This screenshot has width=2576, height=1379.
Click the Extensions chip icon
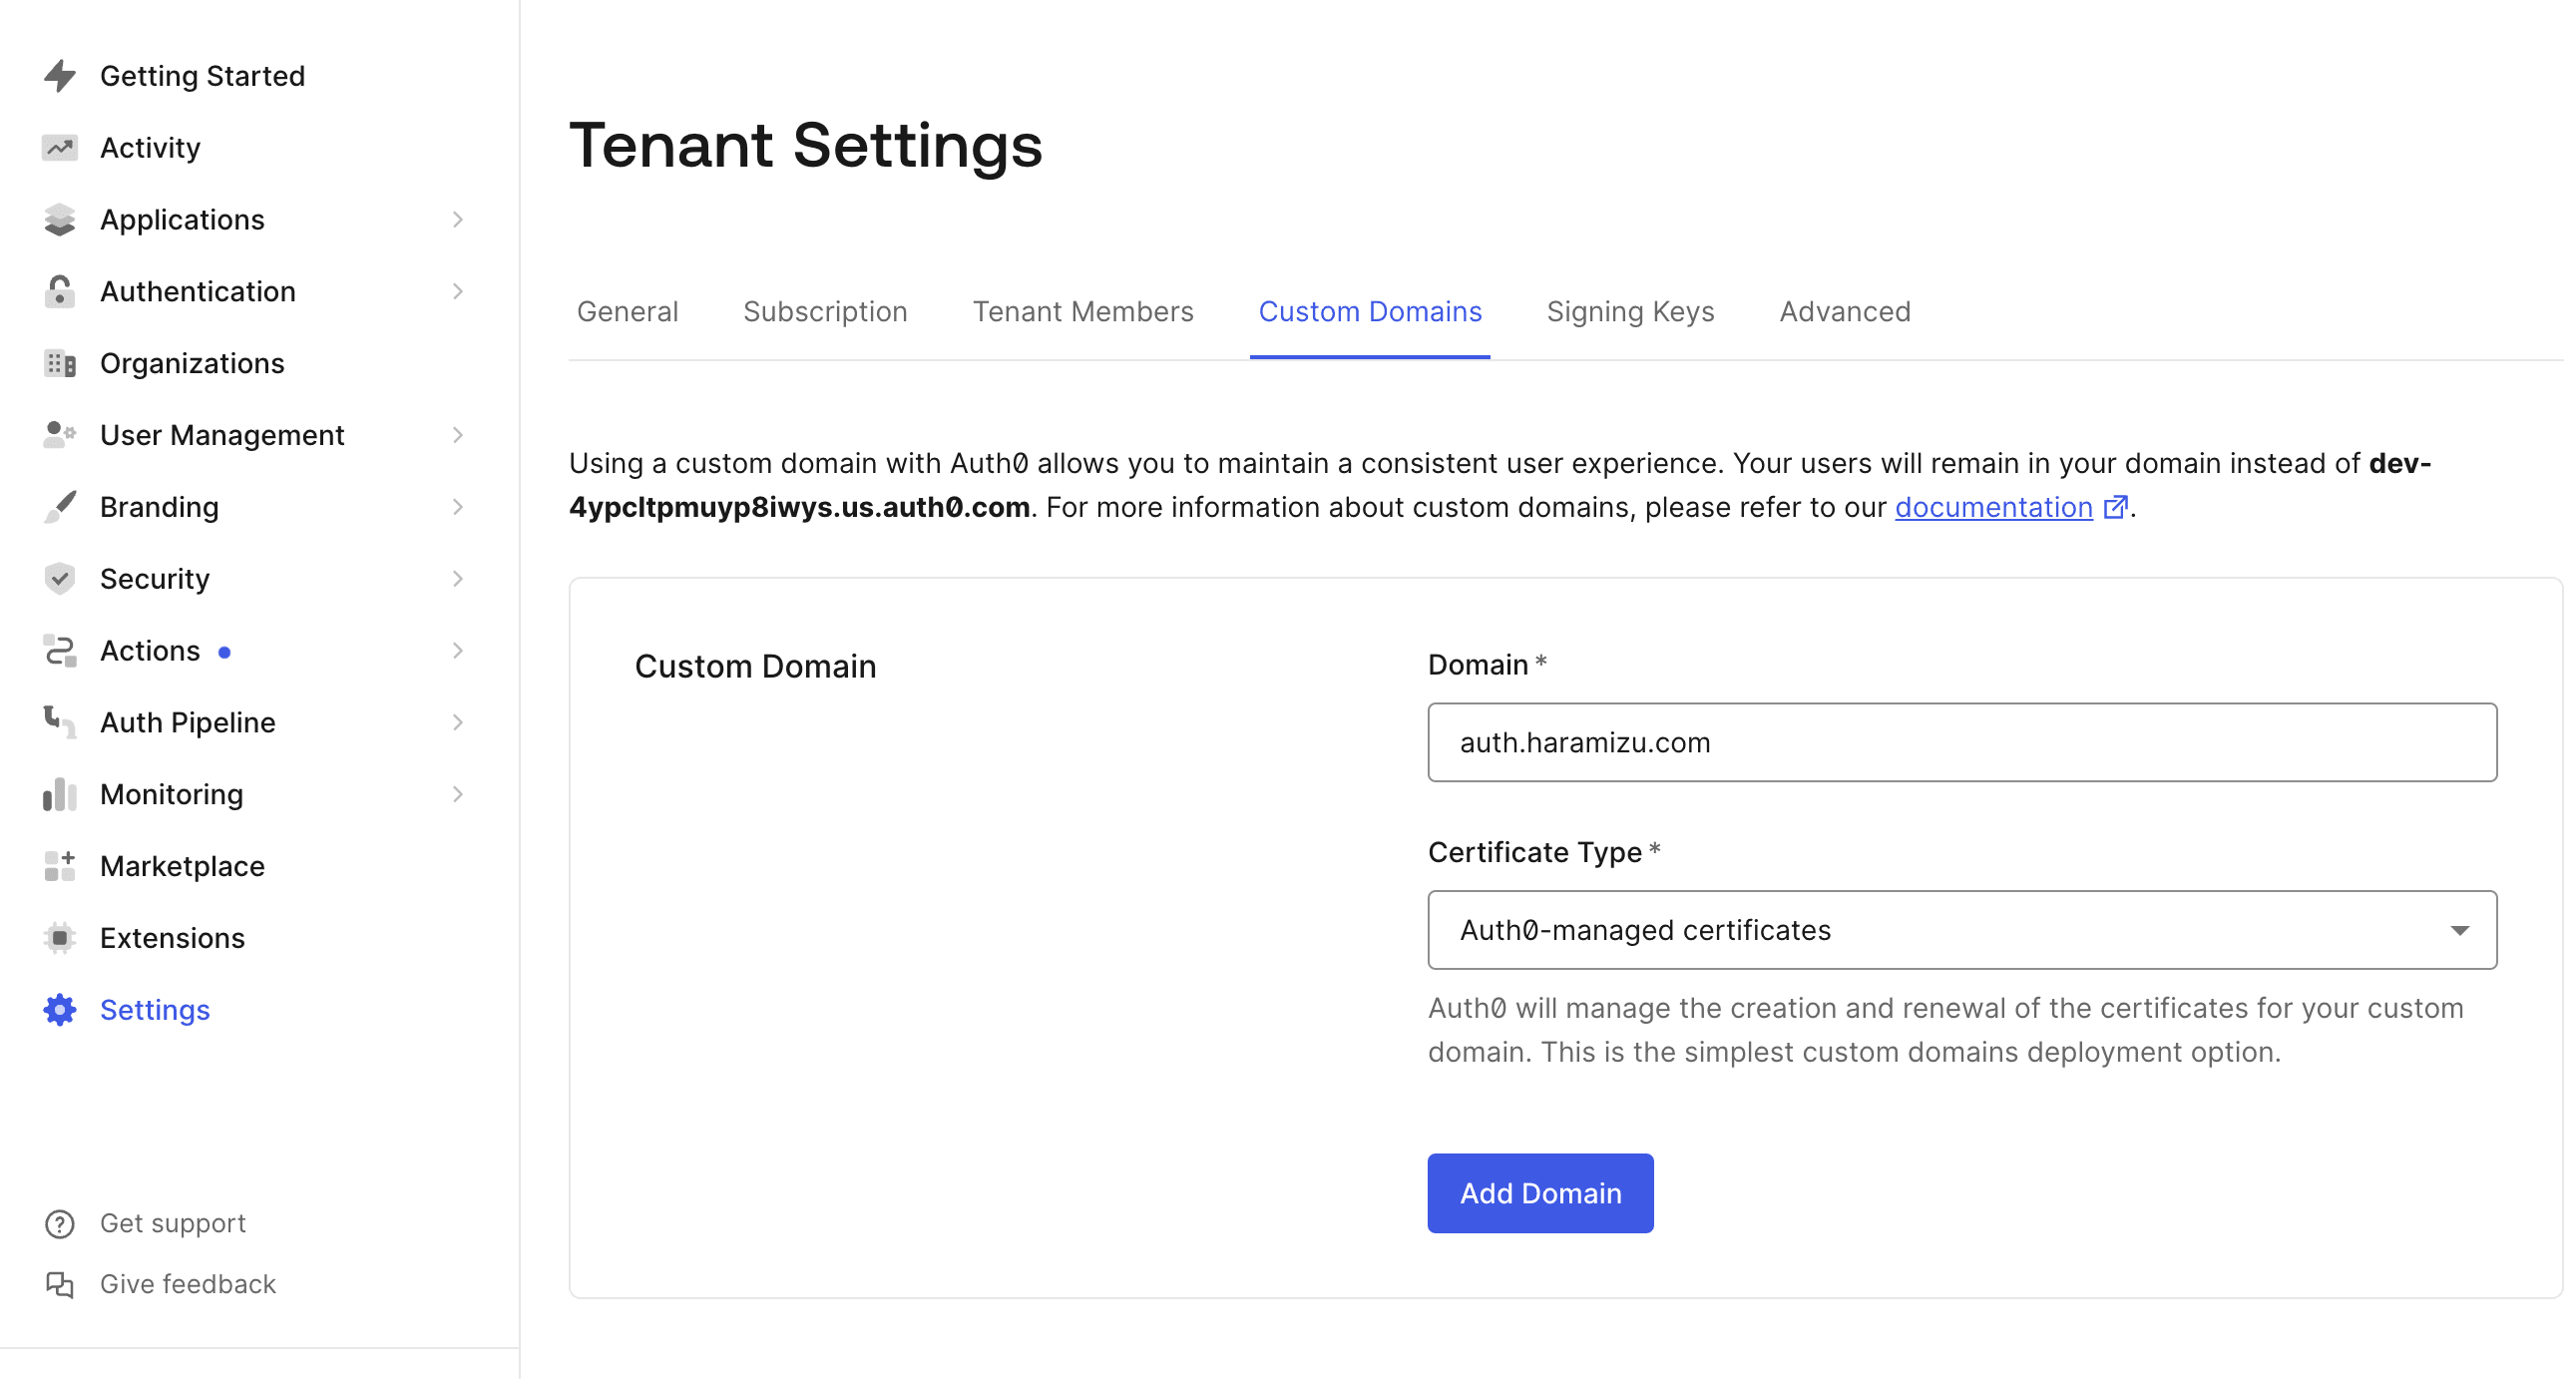pos(60,938)
